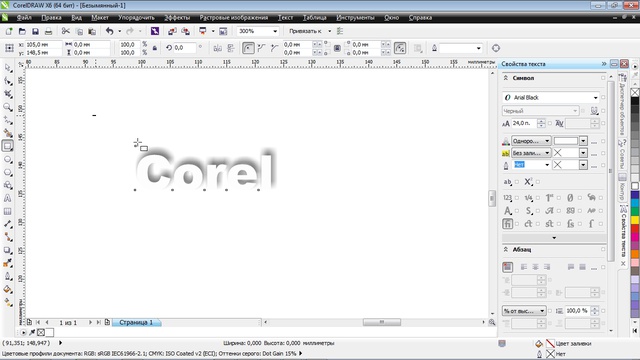This screenshot has width=640, height=360.
Task: Click the Open file folder icon
Action: (22, 31)
